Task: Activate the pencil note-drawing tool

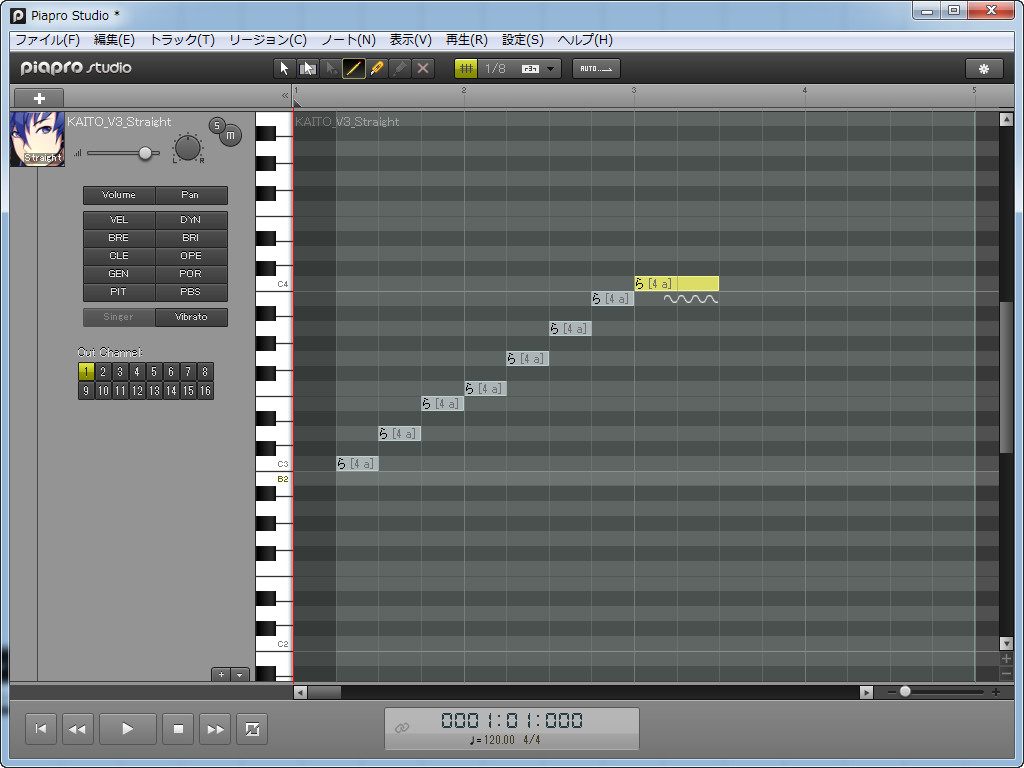Action: [x=353, y=69]
